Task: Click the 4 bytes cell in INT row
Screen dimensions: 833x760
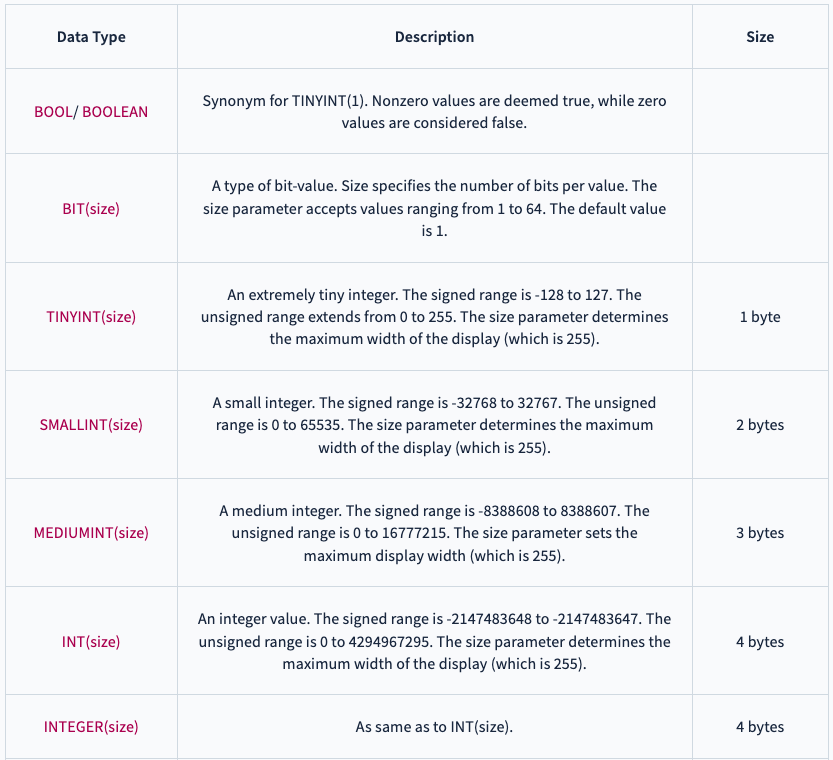Action: pyautogui.click(x=760, y=642)
